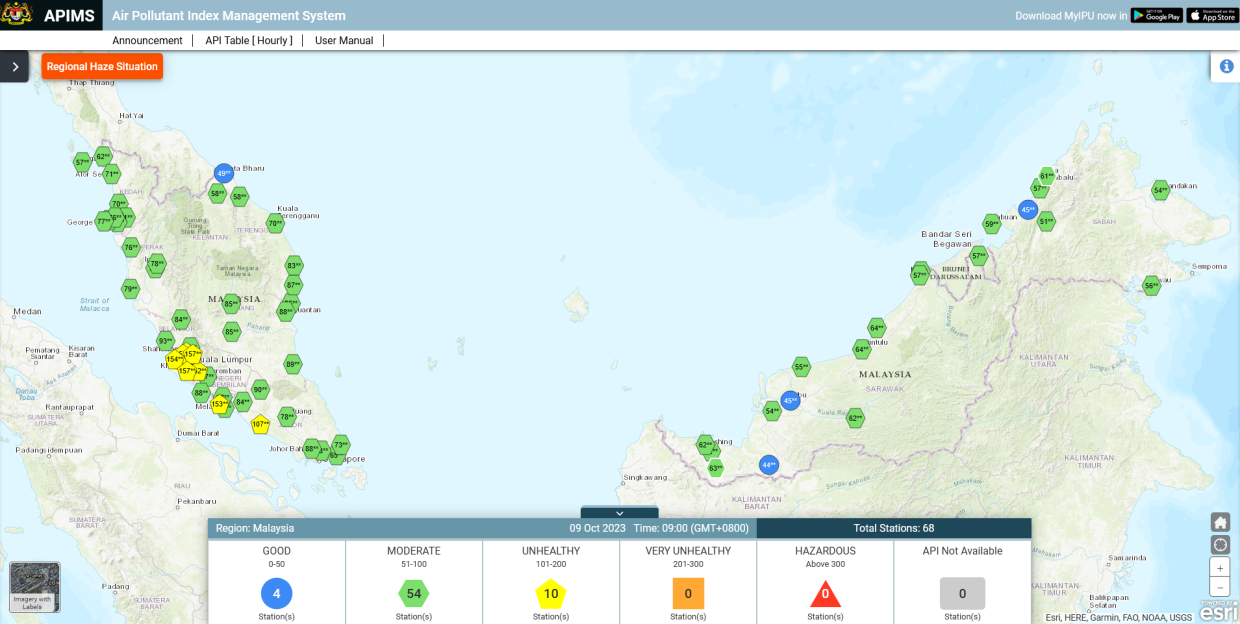Select green 62 station north of Alor Setar
Screen dimensions: 1240x624
click(x=103, y=157)
